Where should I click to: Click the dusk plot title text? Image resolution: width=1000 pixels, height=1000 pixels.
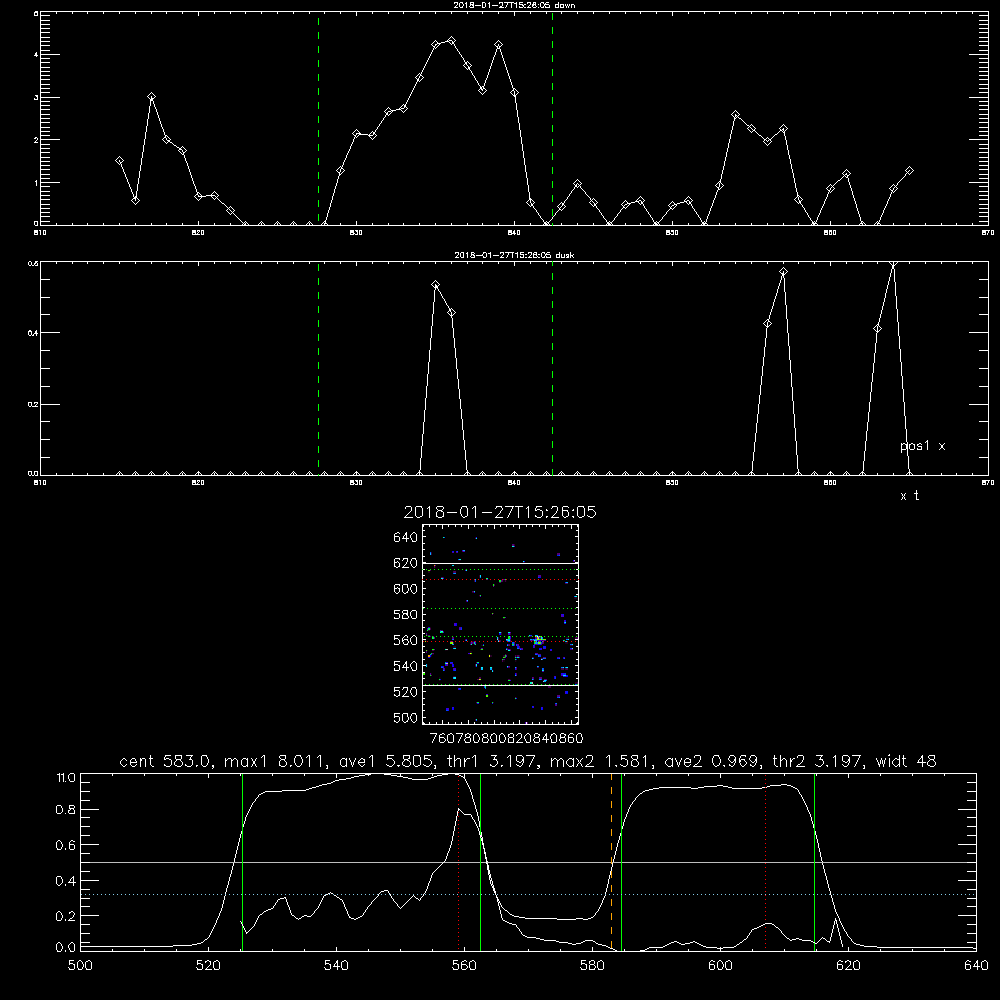[514, 255]
